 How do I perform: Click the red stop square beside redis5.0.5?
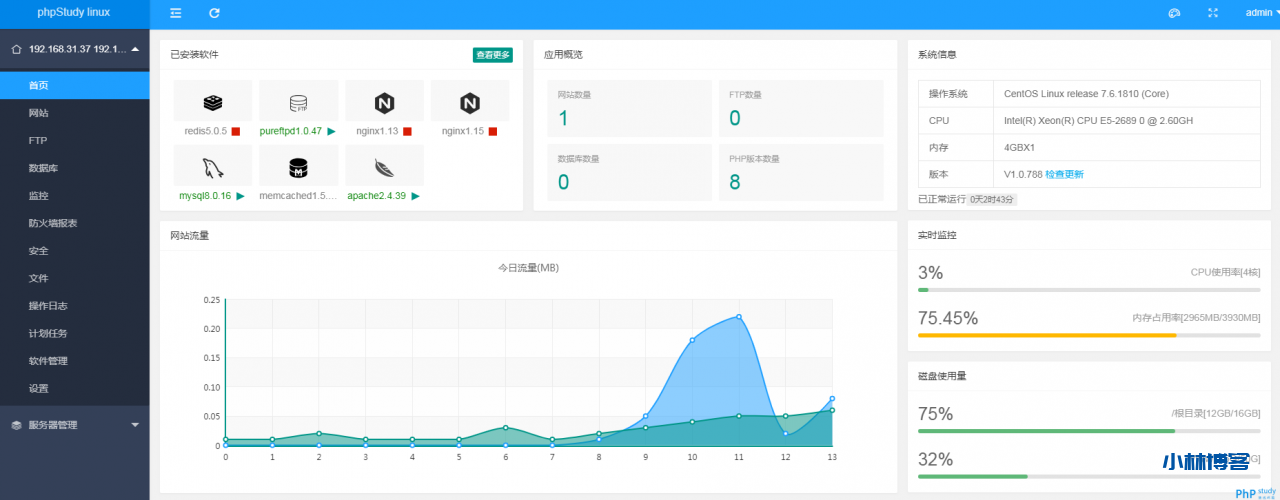(236, 131)
